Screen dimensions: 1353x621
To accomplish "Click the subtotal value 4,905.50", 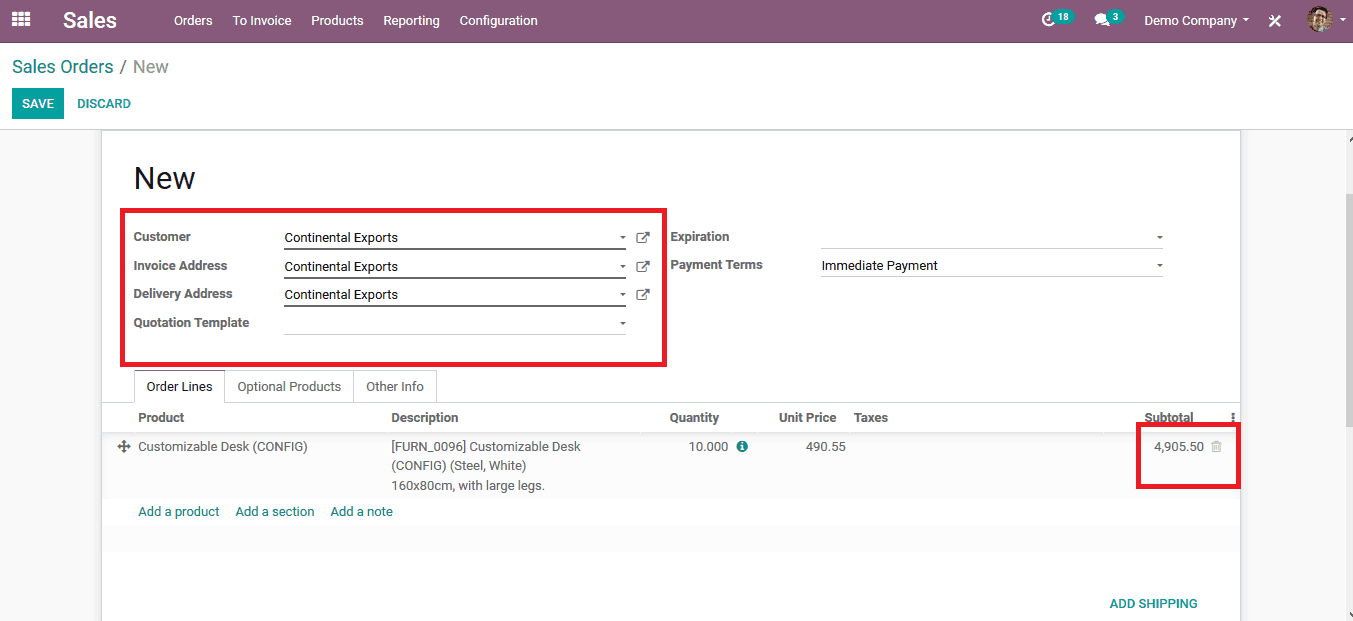I will [x=1179, y=447].
